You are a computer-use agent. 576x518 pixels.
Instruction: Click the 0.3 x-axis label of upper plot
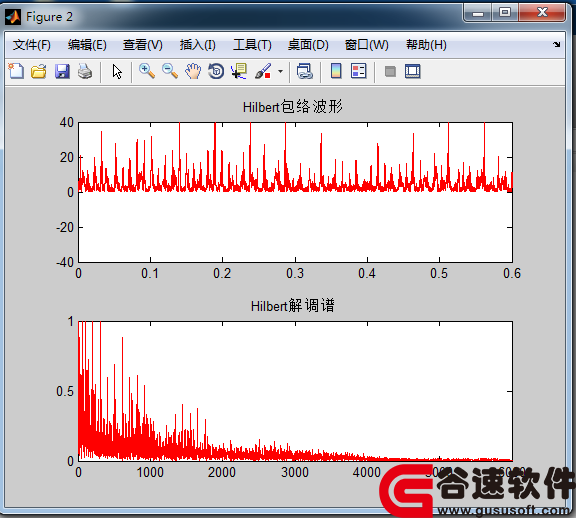[x=295, y=273]
